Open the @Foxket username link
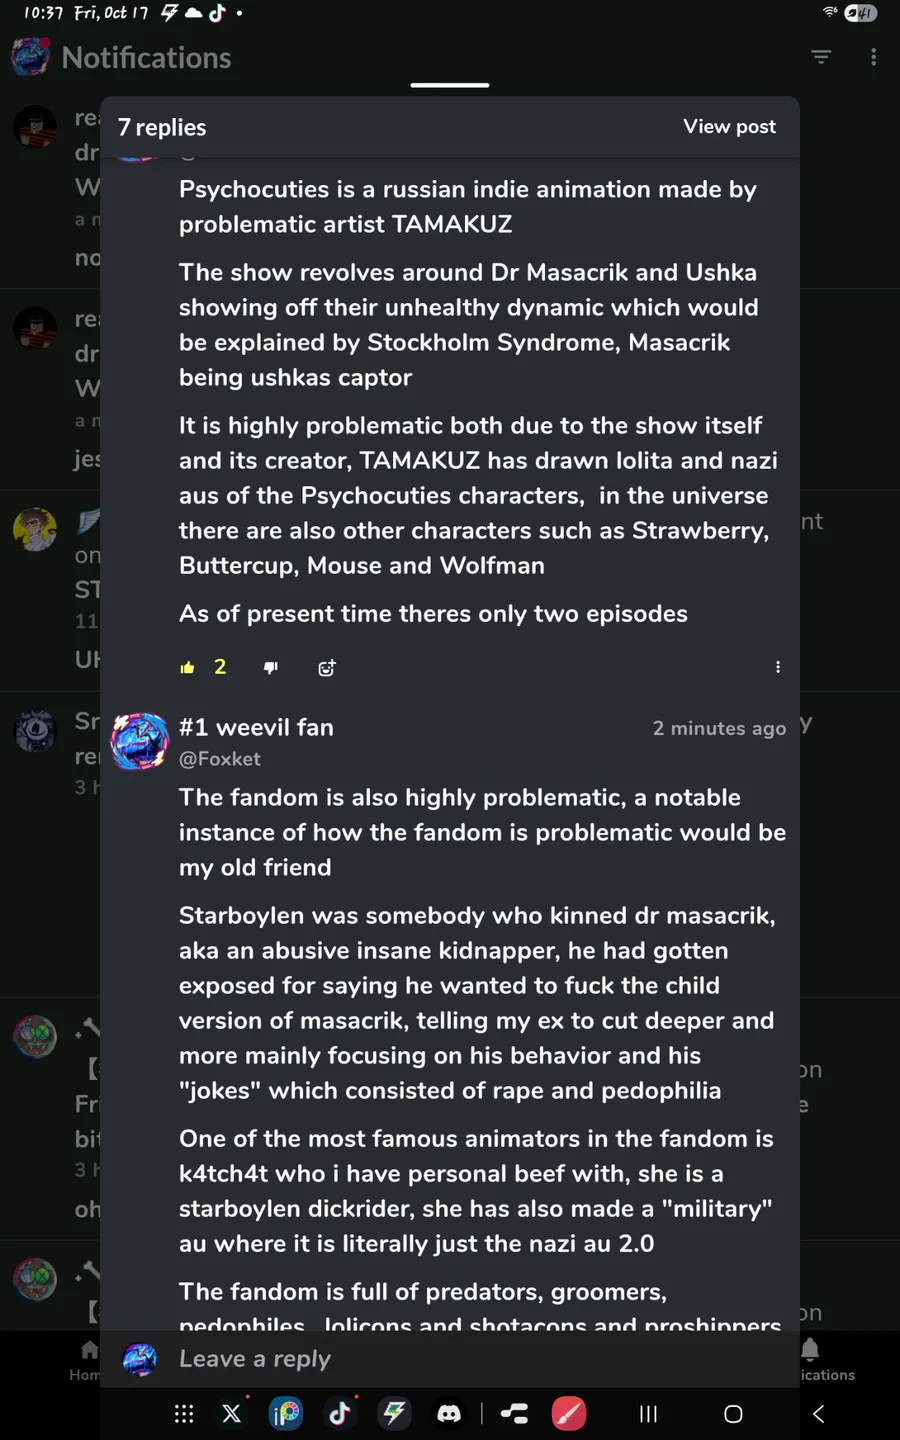Image resolution: width=900 pixels, height=1440 pixels. click(219, 759)
